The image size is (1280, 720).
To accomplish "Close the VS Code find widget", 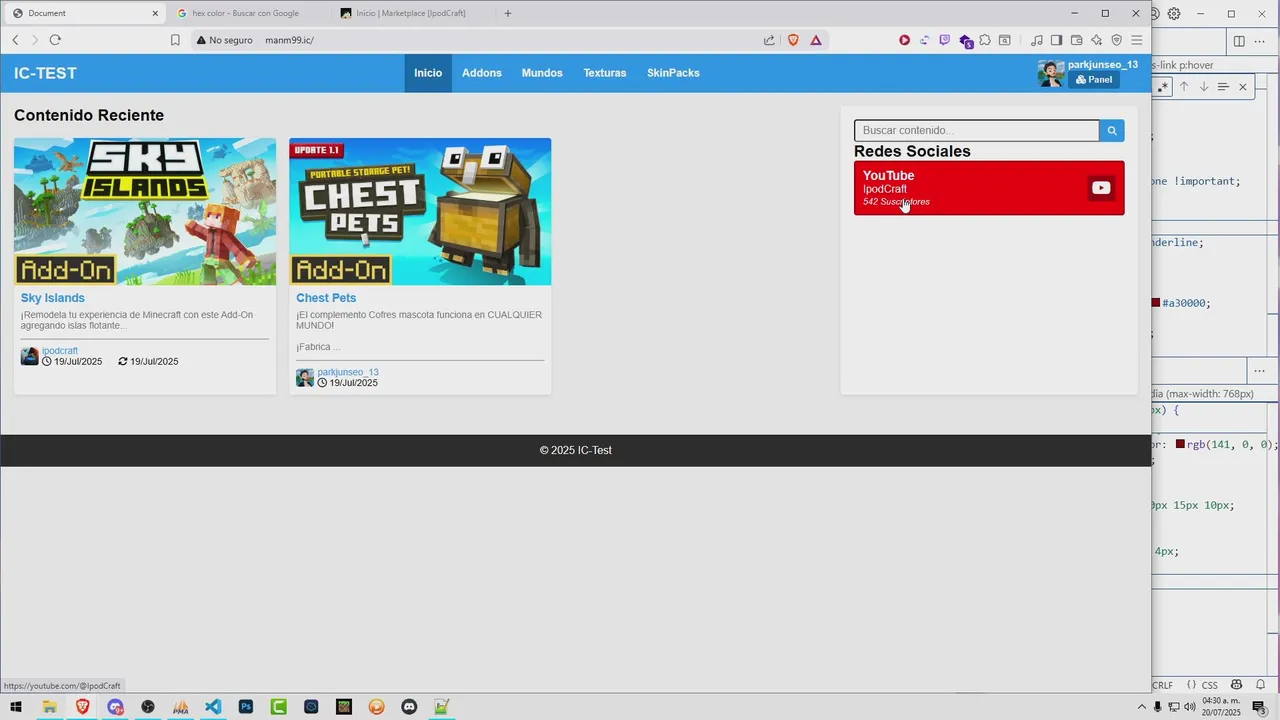I will [x=1243, y=87].
